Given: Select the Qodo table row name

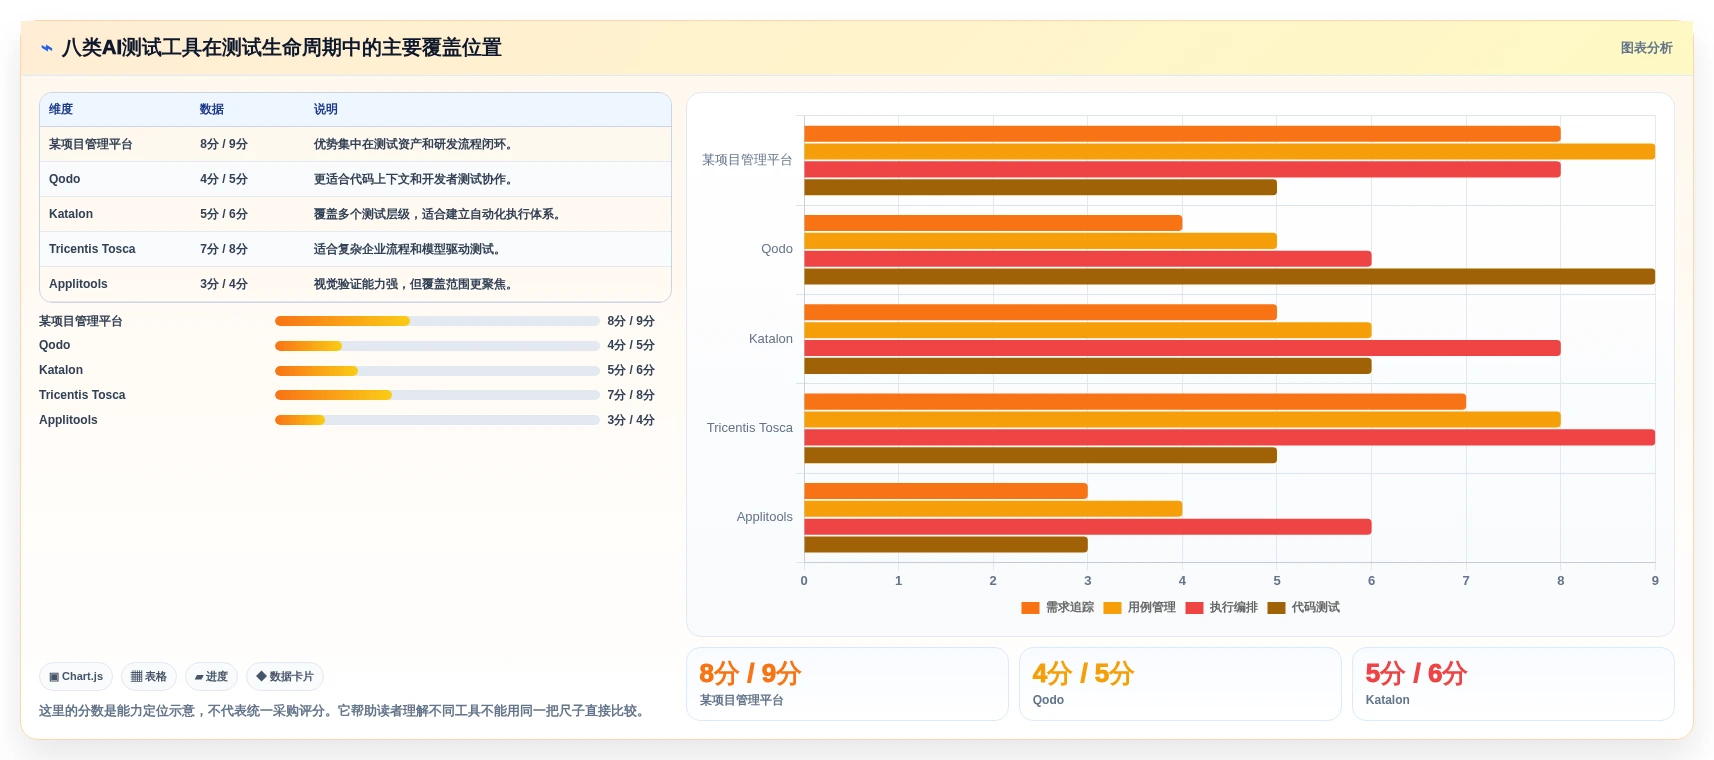Looking at the screenshot, I should coord(65,180).
